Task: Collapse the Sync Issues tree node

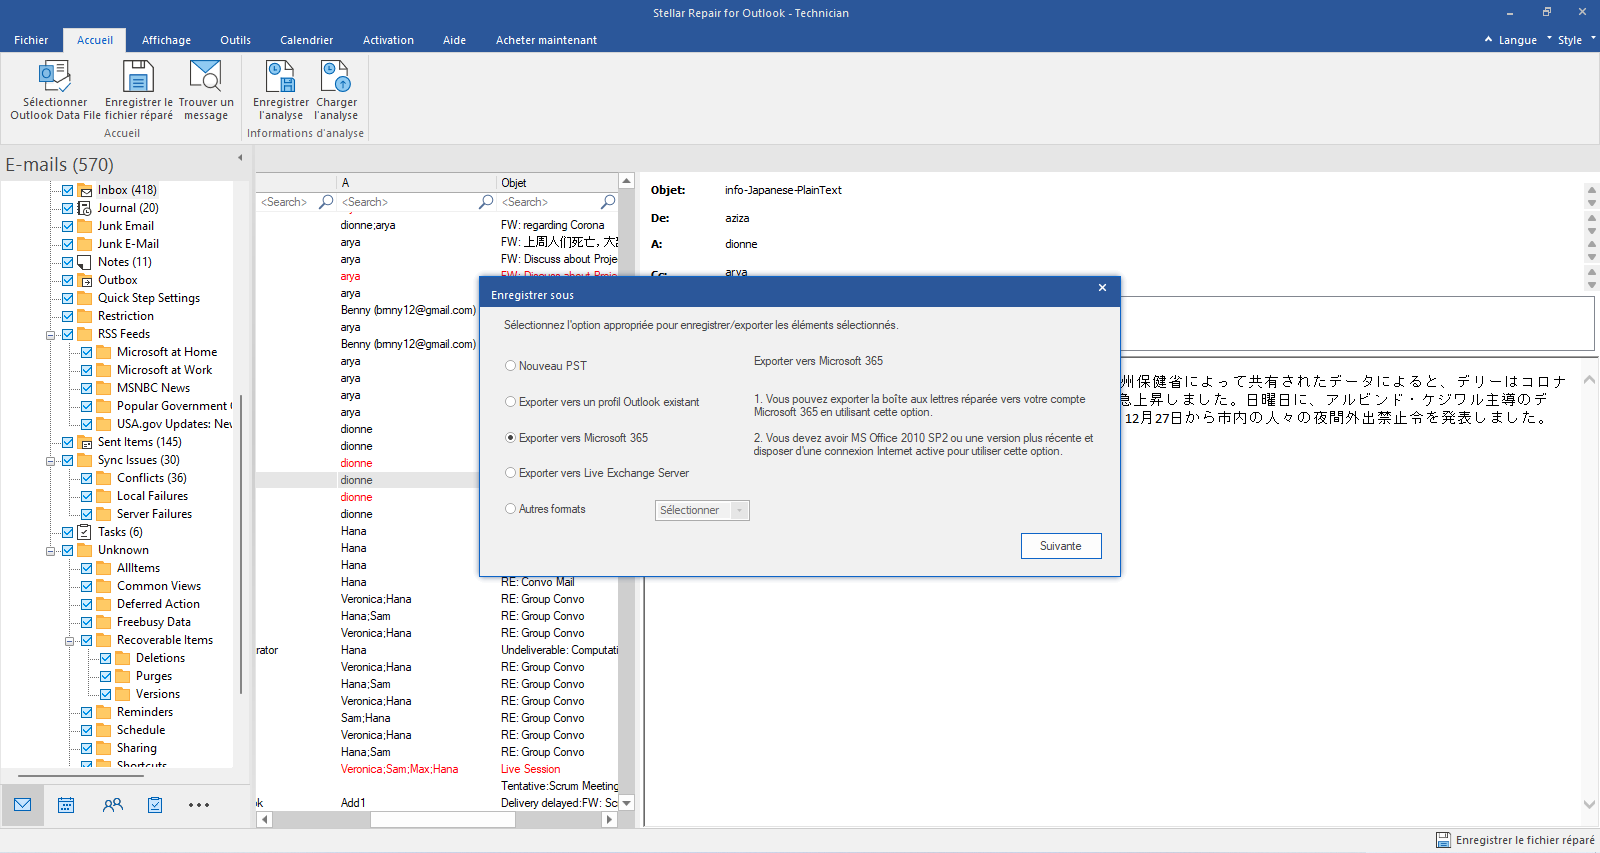Action: 50,461
